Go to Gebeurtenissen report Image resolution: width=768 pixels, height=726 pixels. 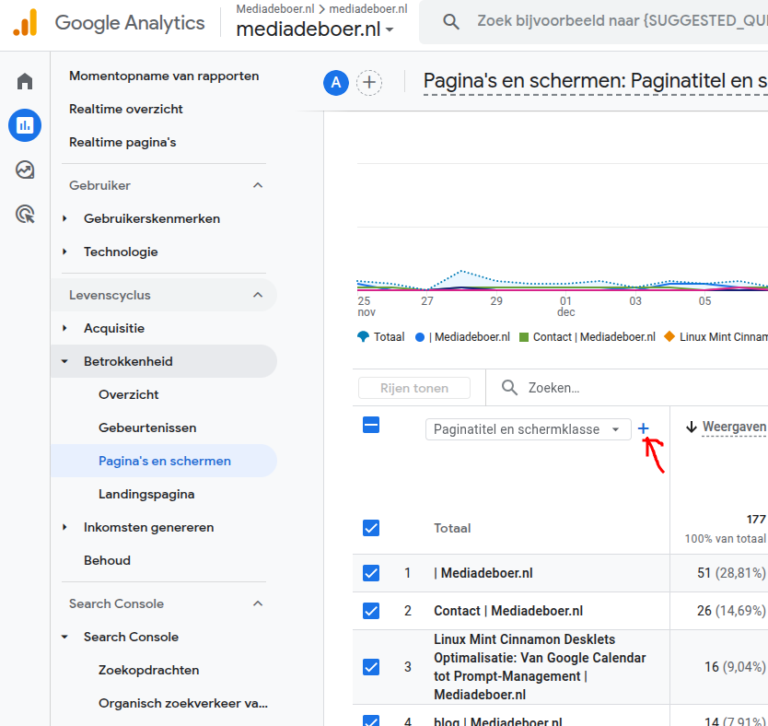(148, 427)
